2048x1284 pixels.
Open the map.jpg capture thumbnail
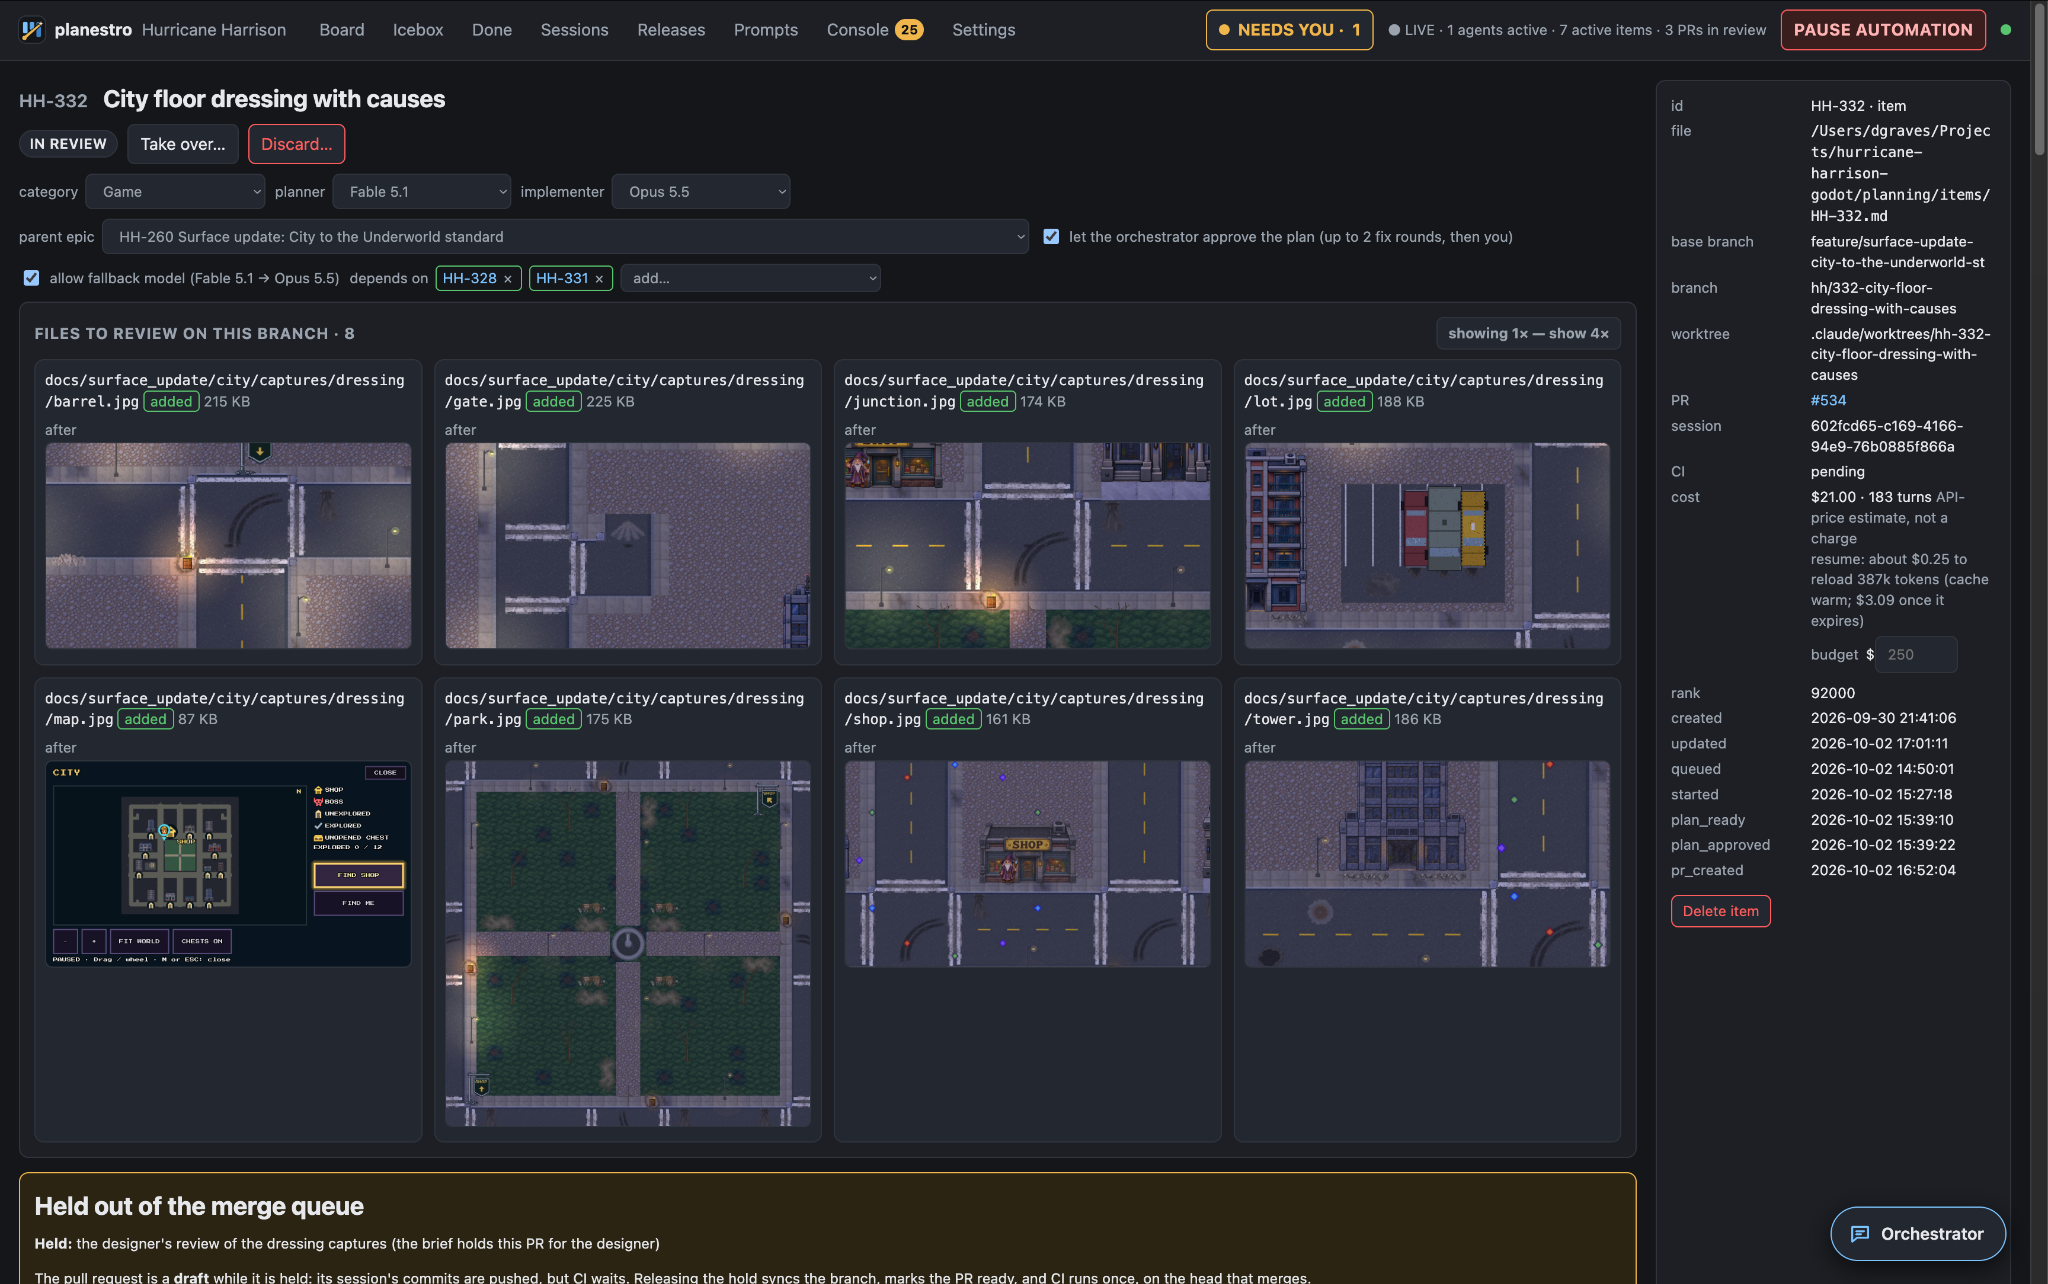point(228,864)
